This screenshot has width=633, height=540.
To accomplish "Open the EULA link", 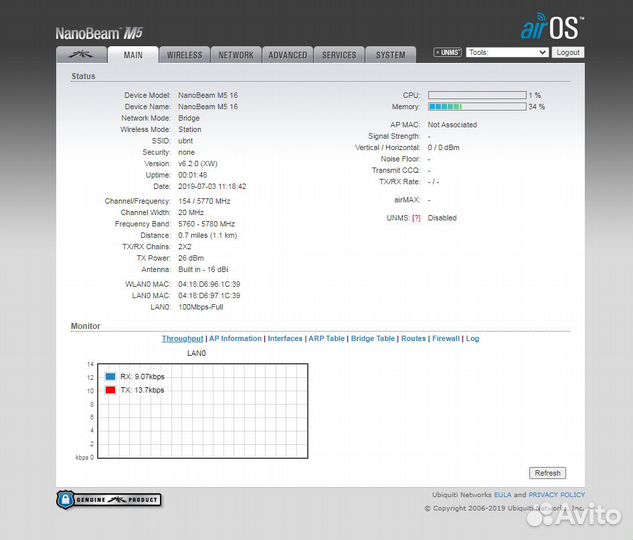I will (503, 495).
